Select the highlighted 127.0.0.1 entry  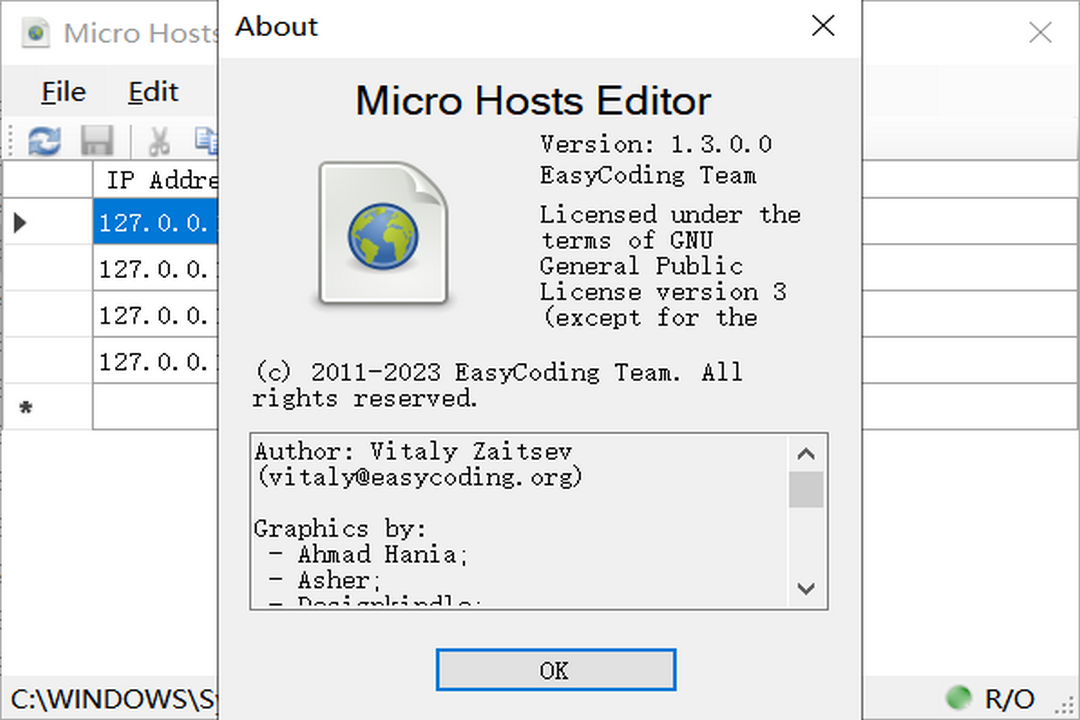tap(155, 222)
